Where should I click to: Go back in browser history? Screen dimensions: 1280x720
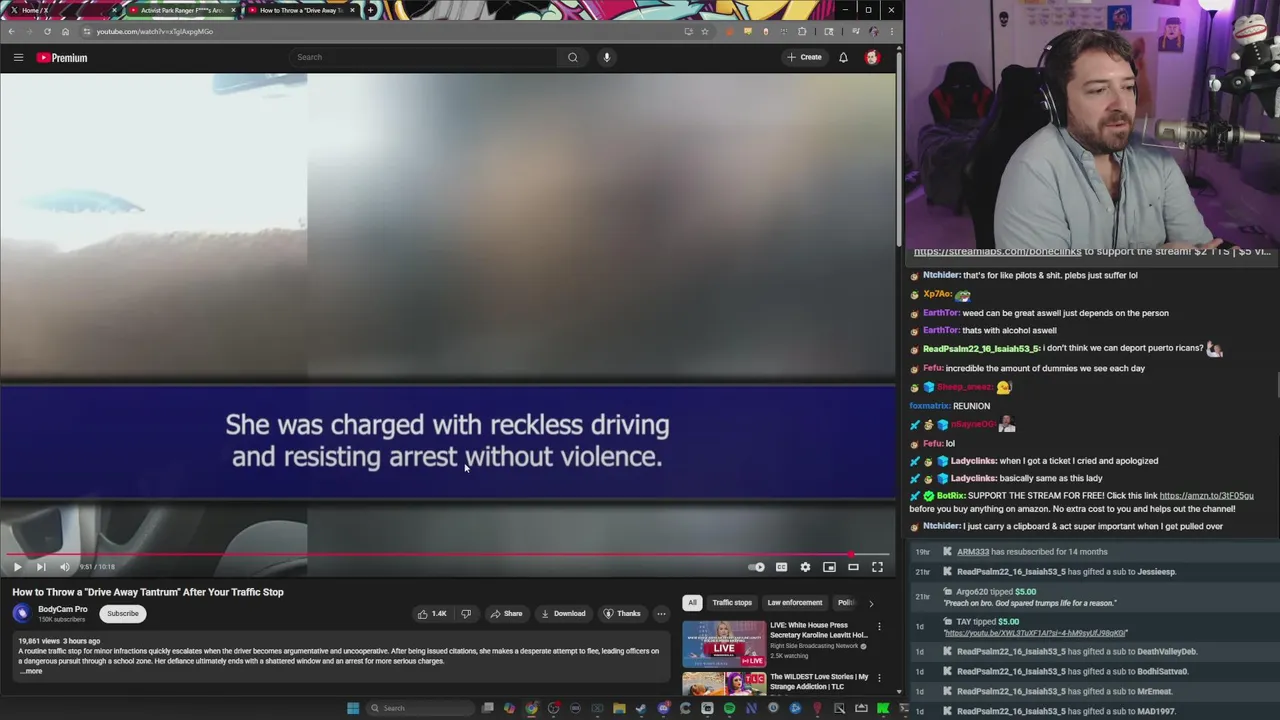[x=11, y=31]
